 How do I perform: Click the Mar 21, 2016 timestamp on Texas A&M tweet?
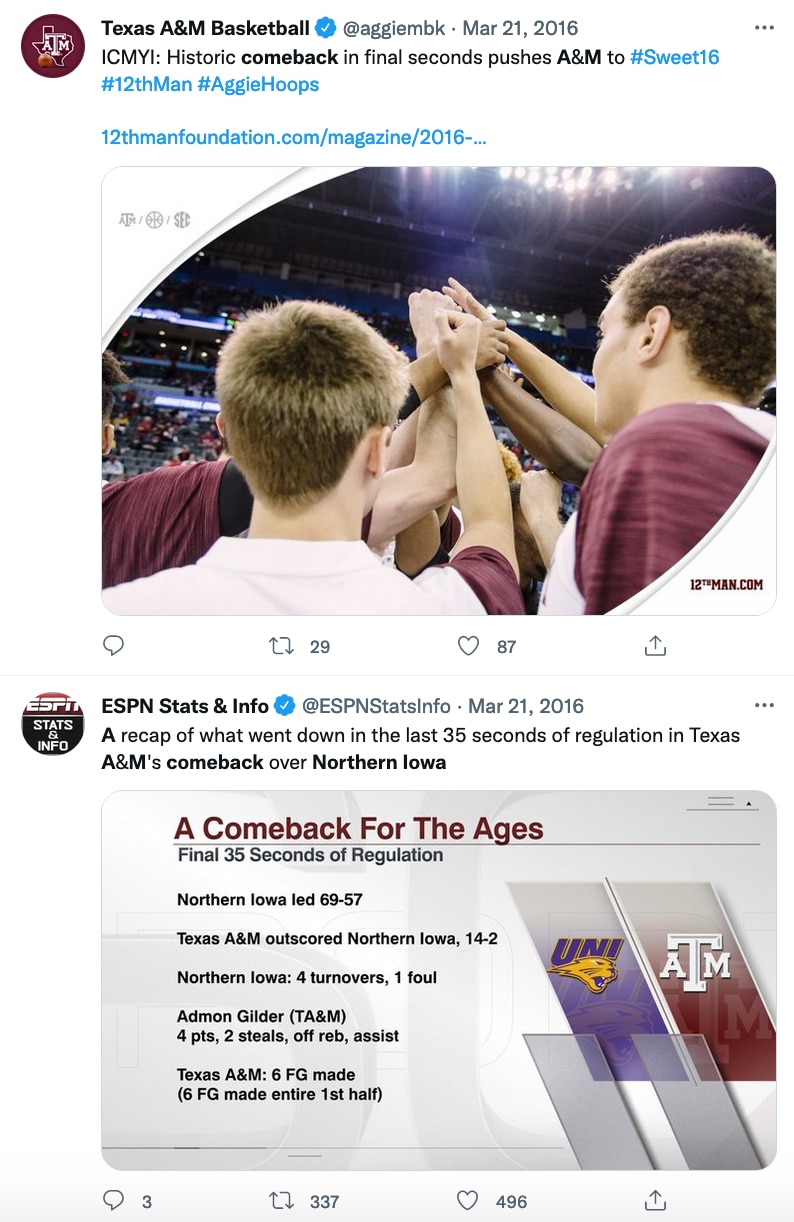(x=520, y=28)
